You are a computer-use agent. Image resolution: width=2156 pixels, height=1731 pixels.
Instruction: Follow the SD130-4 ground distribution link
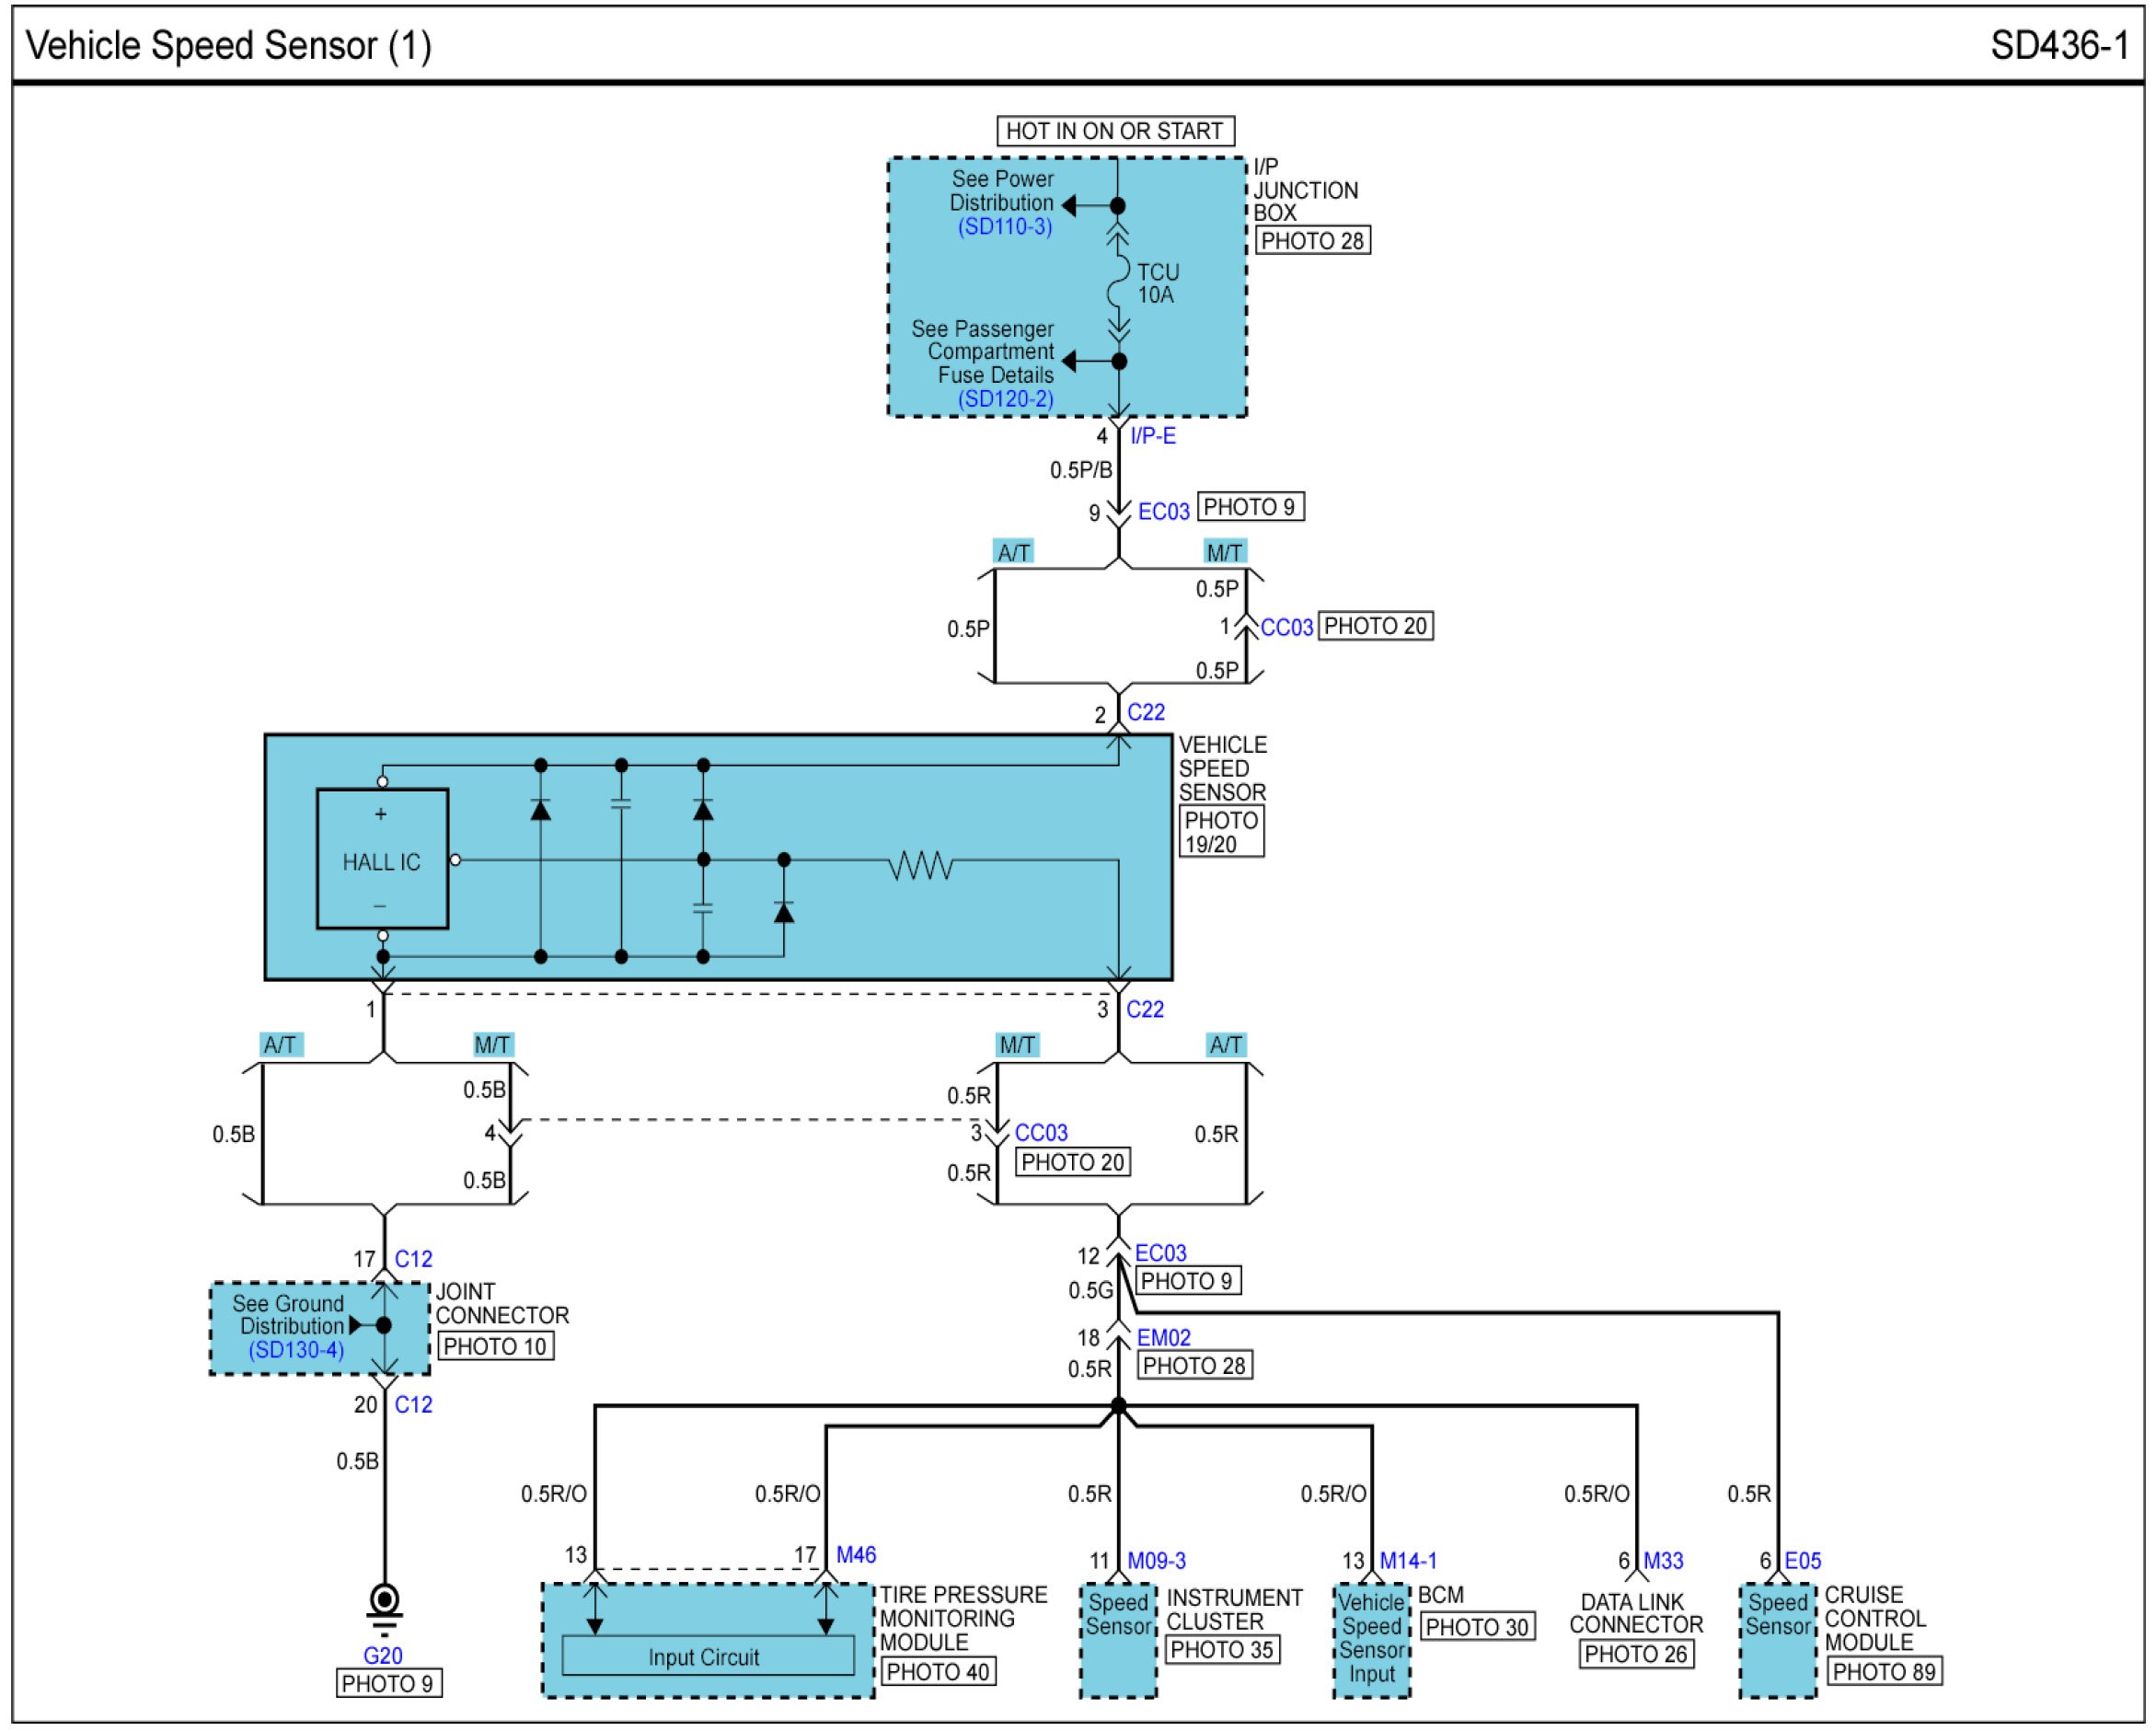[x=296, y=1350]
